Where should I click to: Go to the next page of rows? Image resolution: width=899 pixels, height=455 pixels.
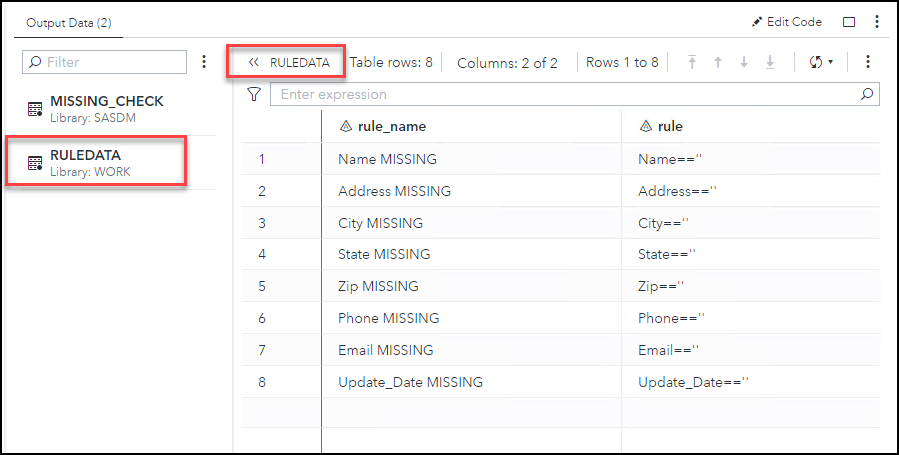pyautogui.click(x=744, y=62)
